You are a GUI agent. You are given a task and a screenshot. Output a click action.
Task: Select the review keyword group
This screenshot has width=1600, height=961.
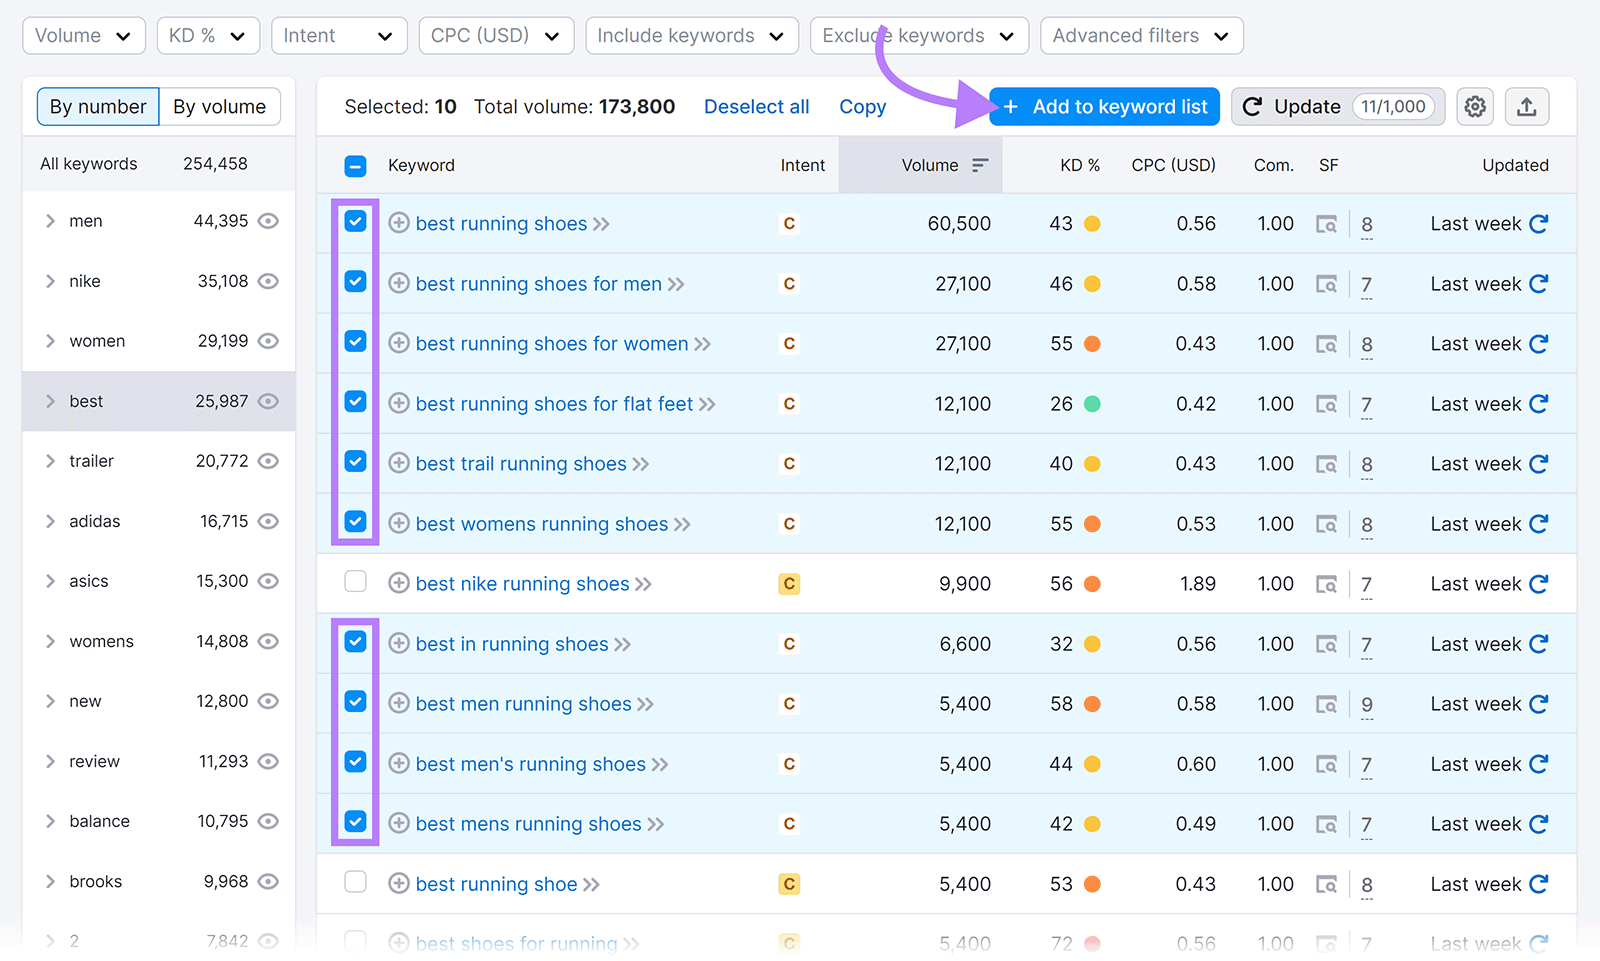pyautogui.click(x=159, y=761)
